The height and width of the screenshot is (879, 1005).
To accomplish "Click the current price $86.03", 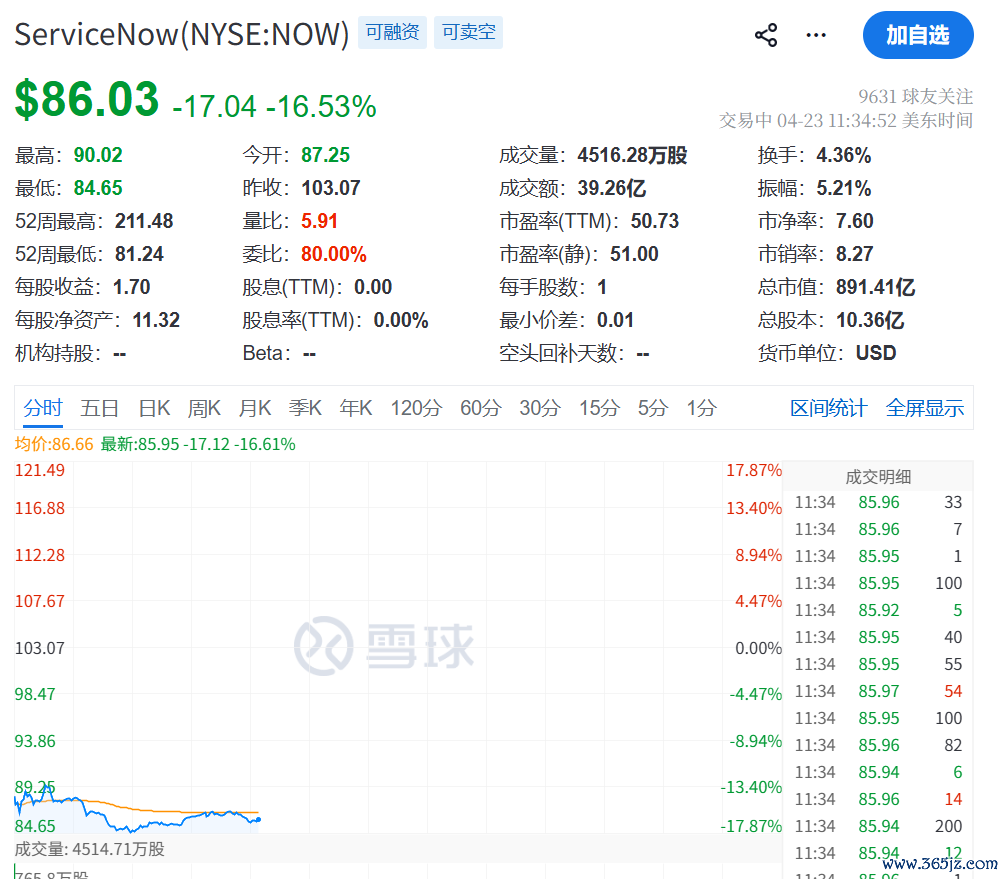I will [x=87, y=99].
